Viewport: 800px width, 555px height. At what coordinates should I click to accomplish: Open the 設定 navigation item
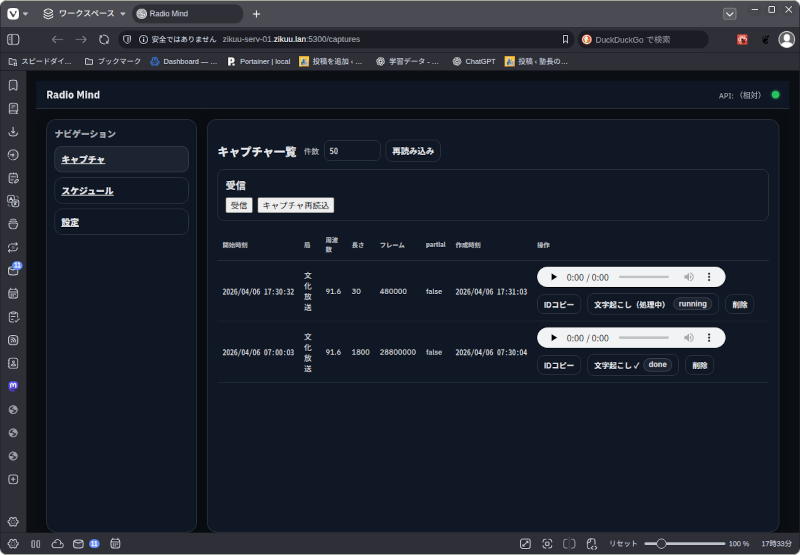pyautogui.click(x=121, y=222)
